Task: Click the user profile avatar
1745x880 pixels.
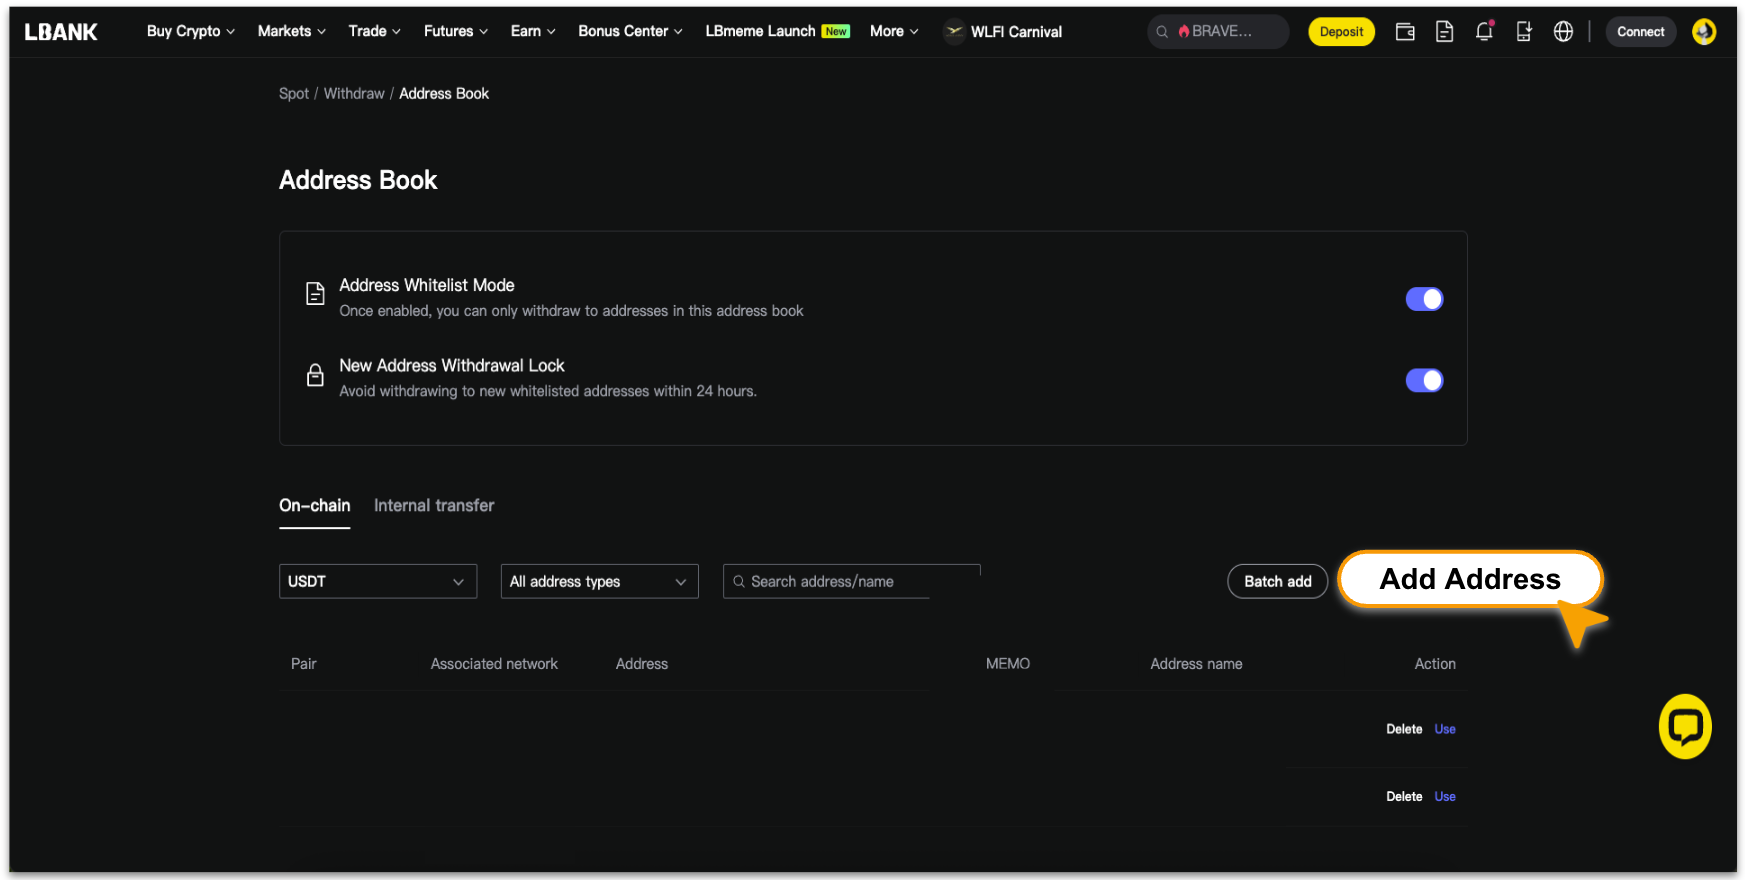Action: [1704, 32]
